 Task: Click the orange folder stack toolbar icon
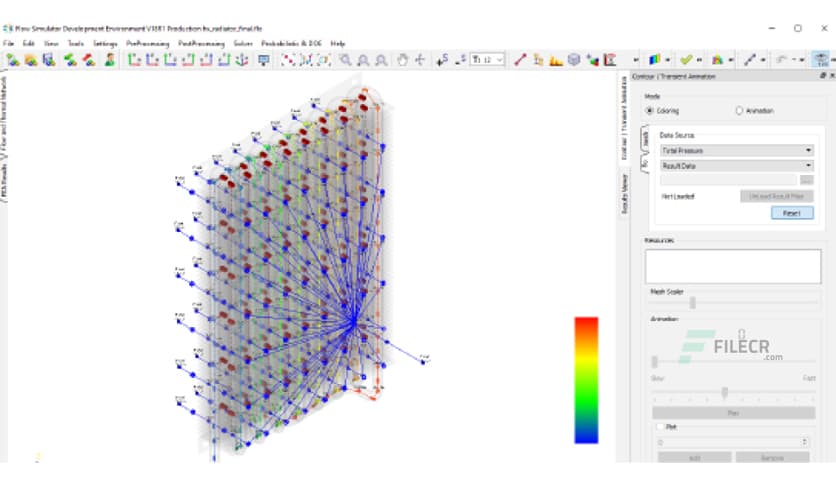pos(31,60)
